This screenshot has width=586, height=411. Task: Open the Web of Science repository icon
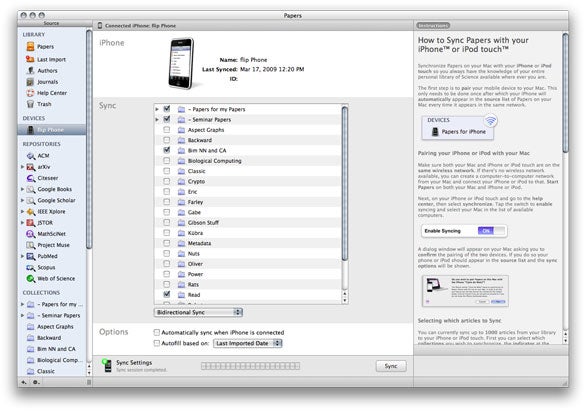[x=31, y=278]
